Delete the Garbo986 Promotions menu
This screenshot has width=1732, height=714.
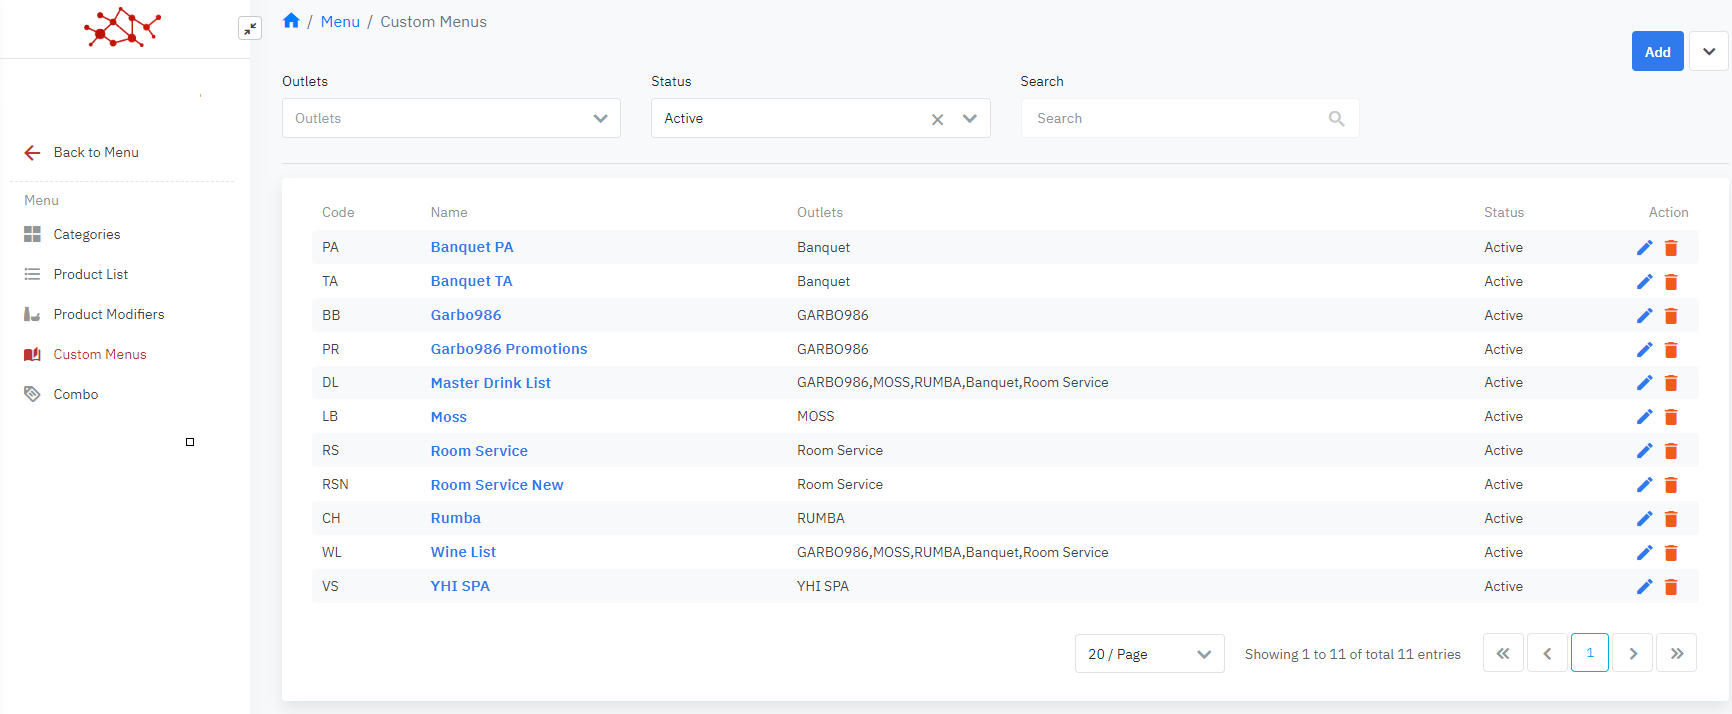pyautogui.click(x=1670, y=350)
